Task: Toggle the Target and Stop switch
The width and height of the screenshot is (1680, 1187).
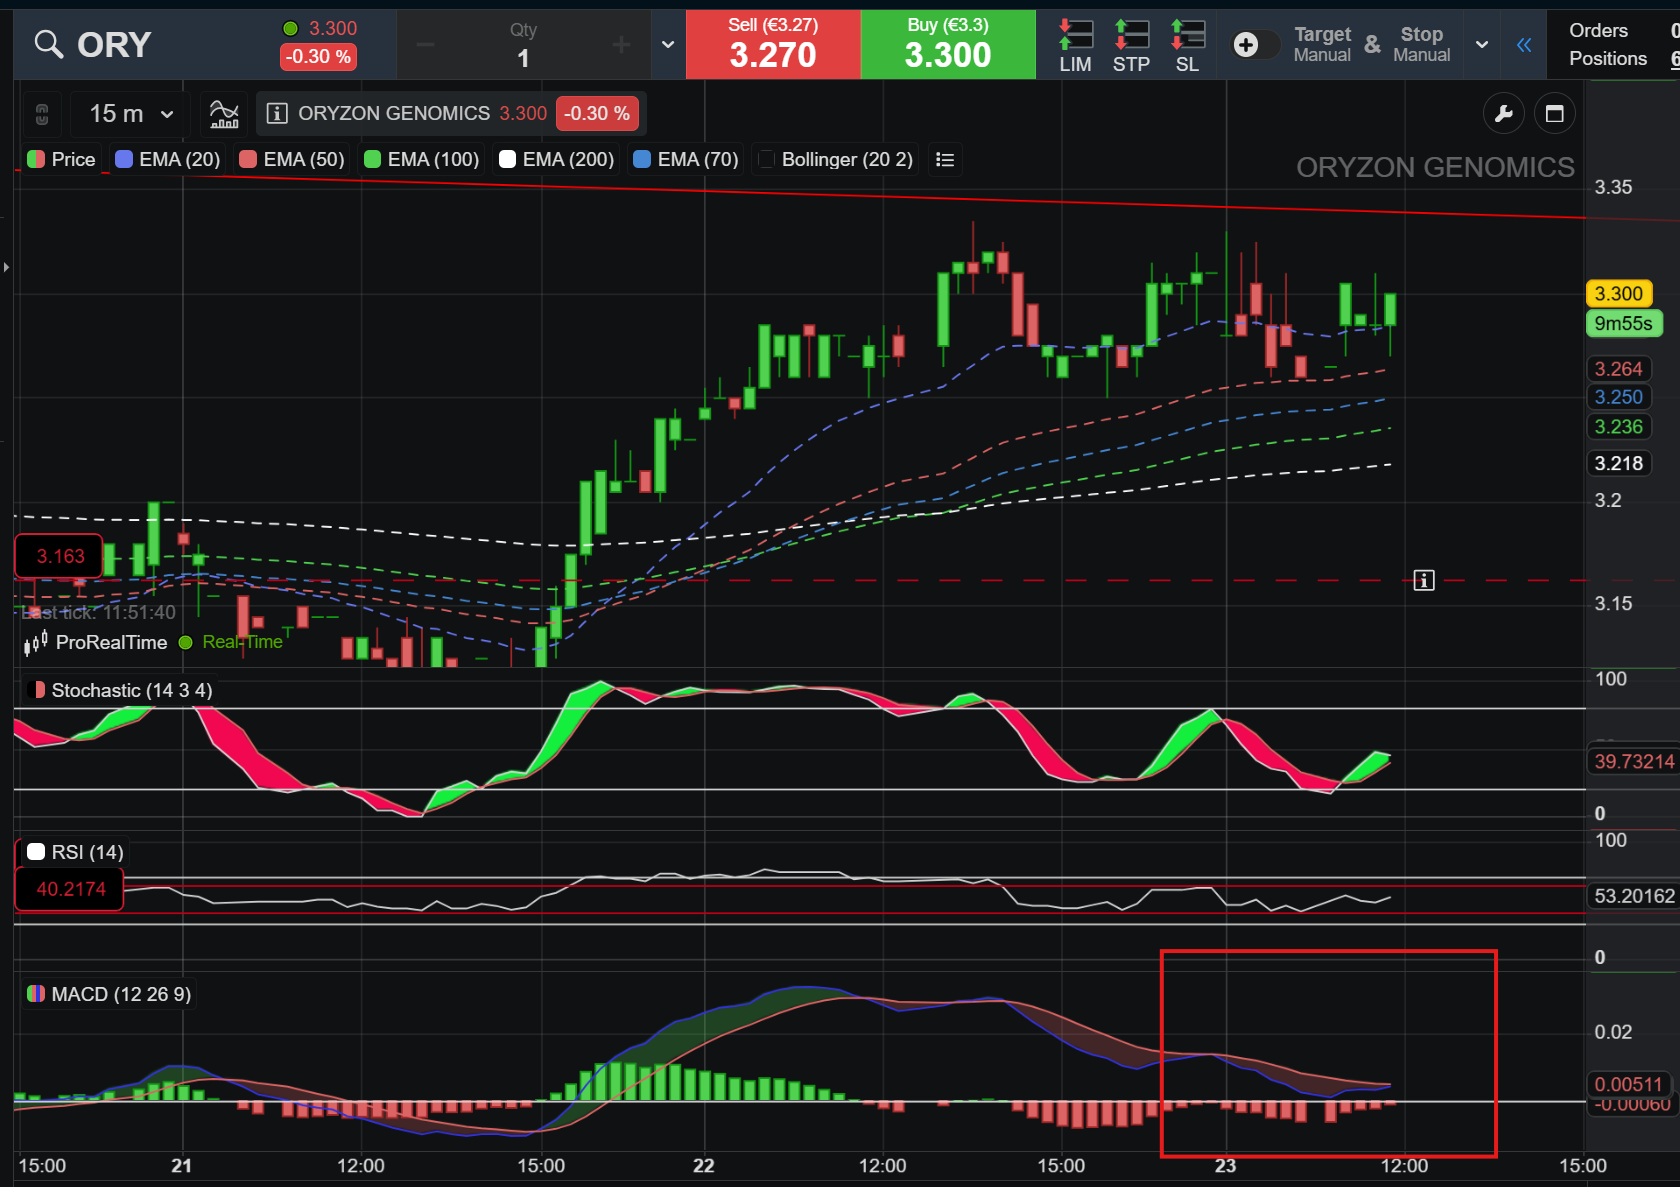Action: 1254,44
